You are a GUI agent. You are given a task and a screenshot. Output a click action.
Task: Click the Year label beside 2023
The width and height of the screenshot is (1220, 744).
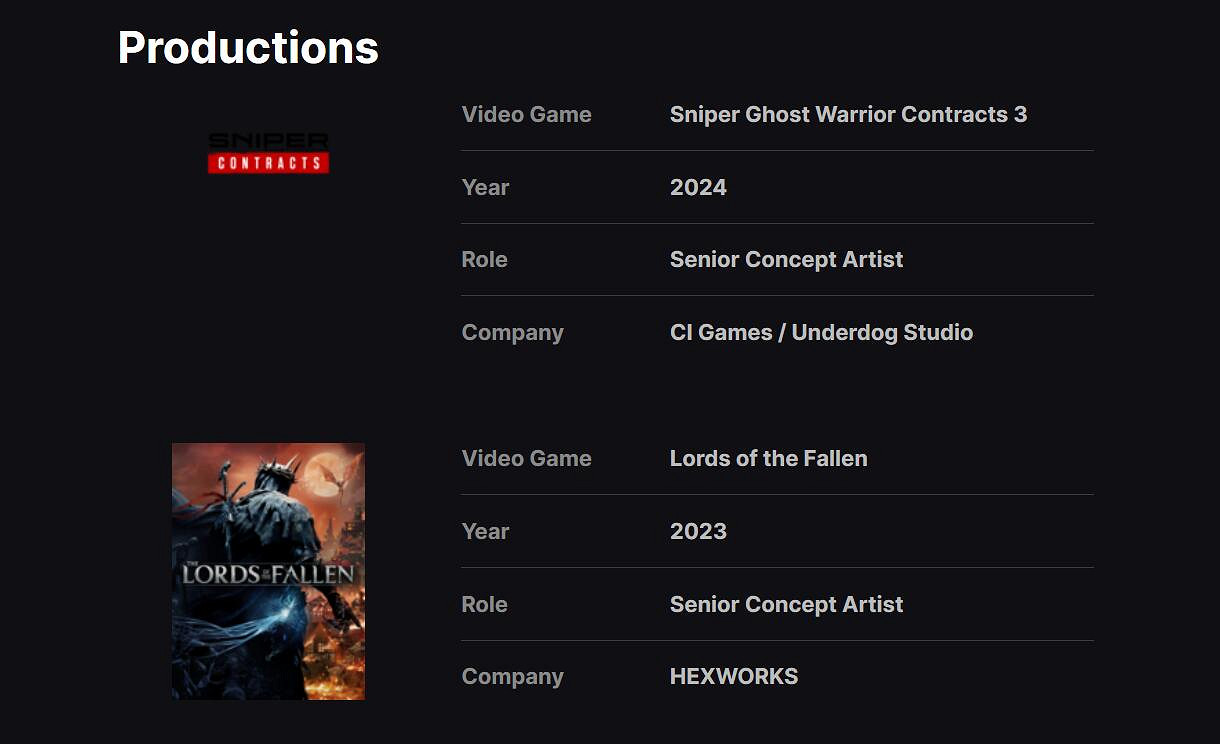coord(485,531)
